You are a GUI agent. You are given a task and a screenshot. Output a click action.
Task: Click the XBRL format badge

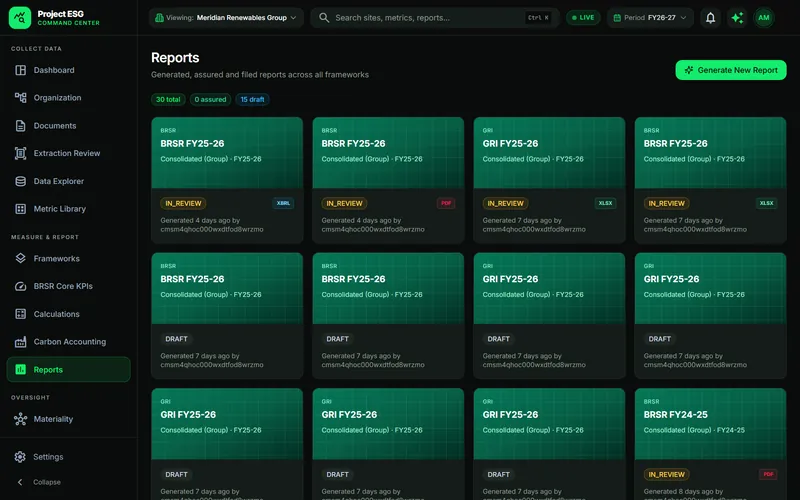tap(283, 203)
